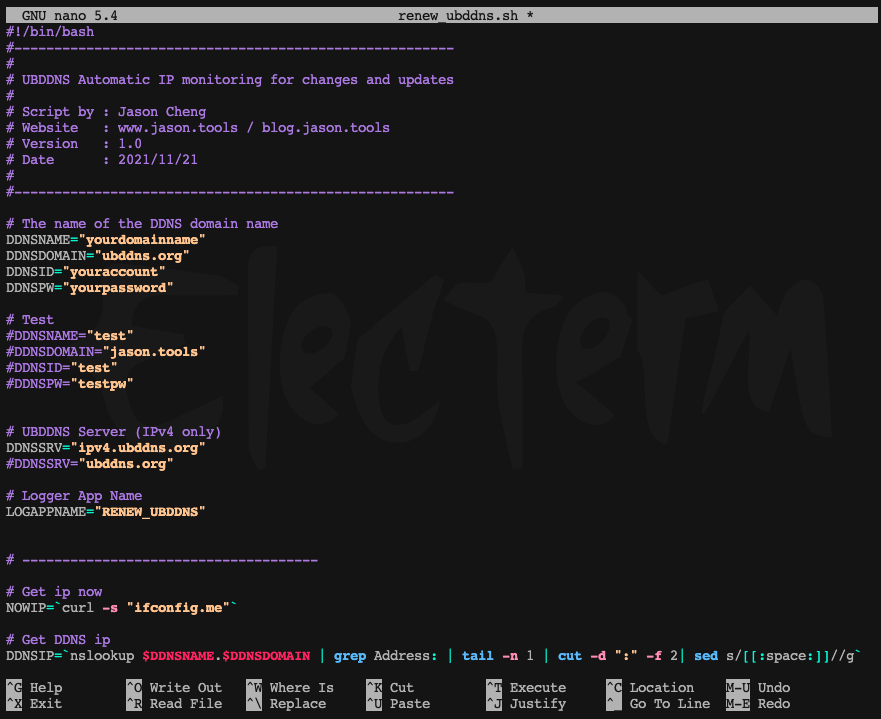Click the "jason.tools" domain value

pos(154,352)
